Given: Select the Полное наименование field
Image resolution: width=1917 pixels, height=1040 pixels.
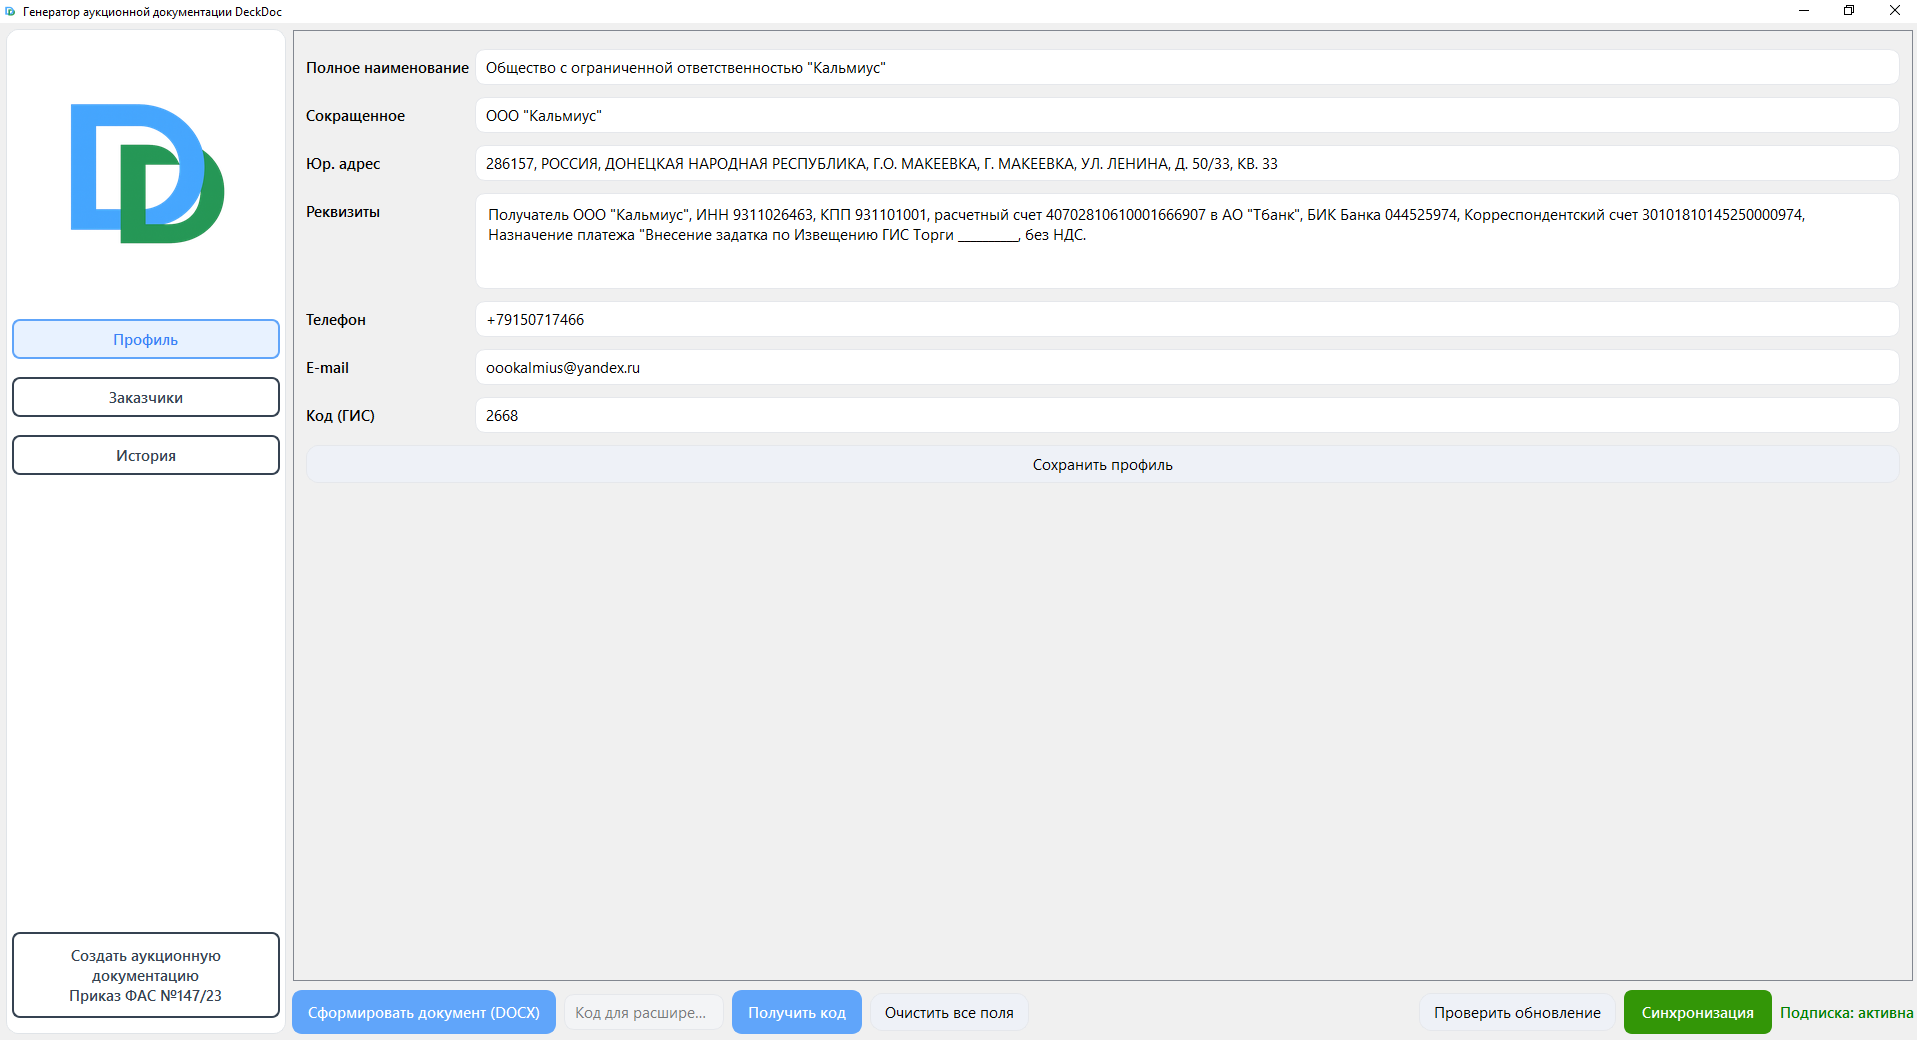Looking at the screenshot, I should pos(1100,67).
